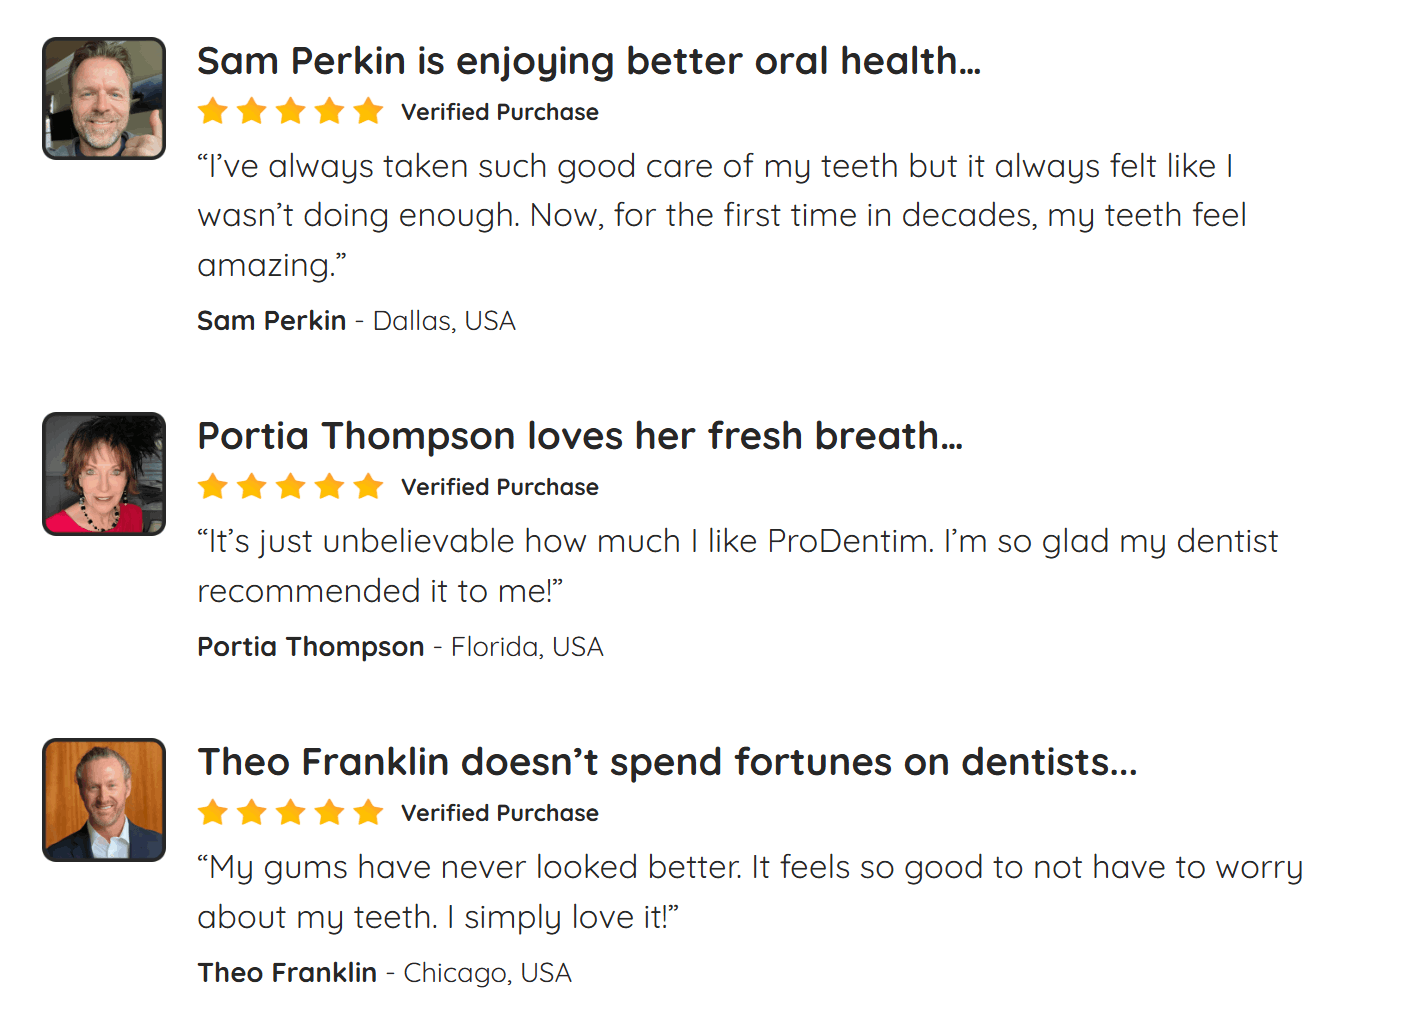Click first star in Theo Franklin's rating
Viewport: 1422px width, 1023px height.
coord(213,812)
